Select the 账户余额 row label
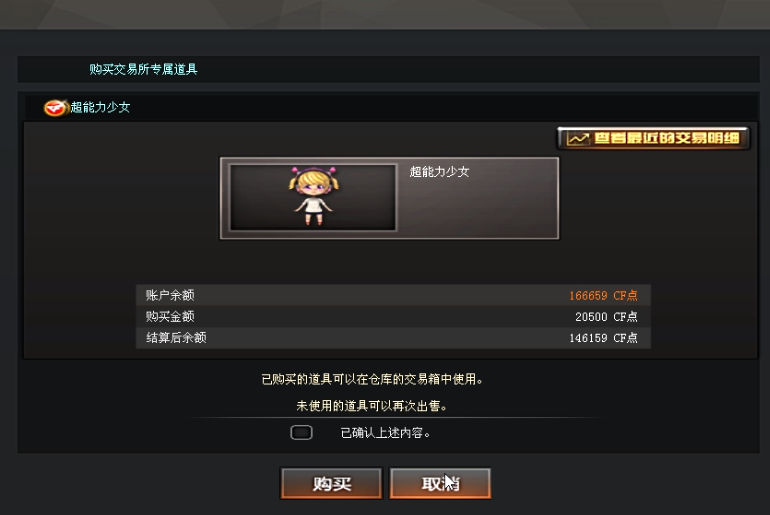 click(x=170, y=295)
